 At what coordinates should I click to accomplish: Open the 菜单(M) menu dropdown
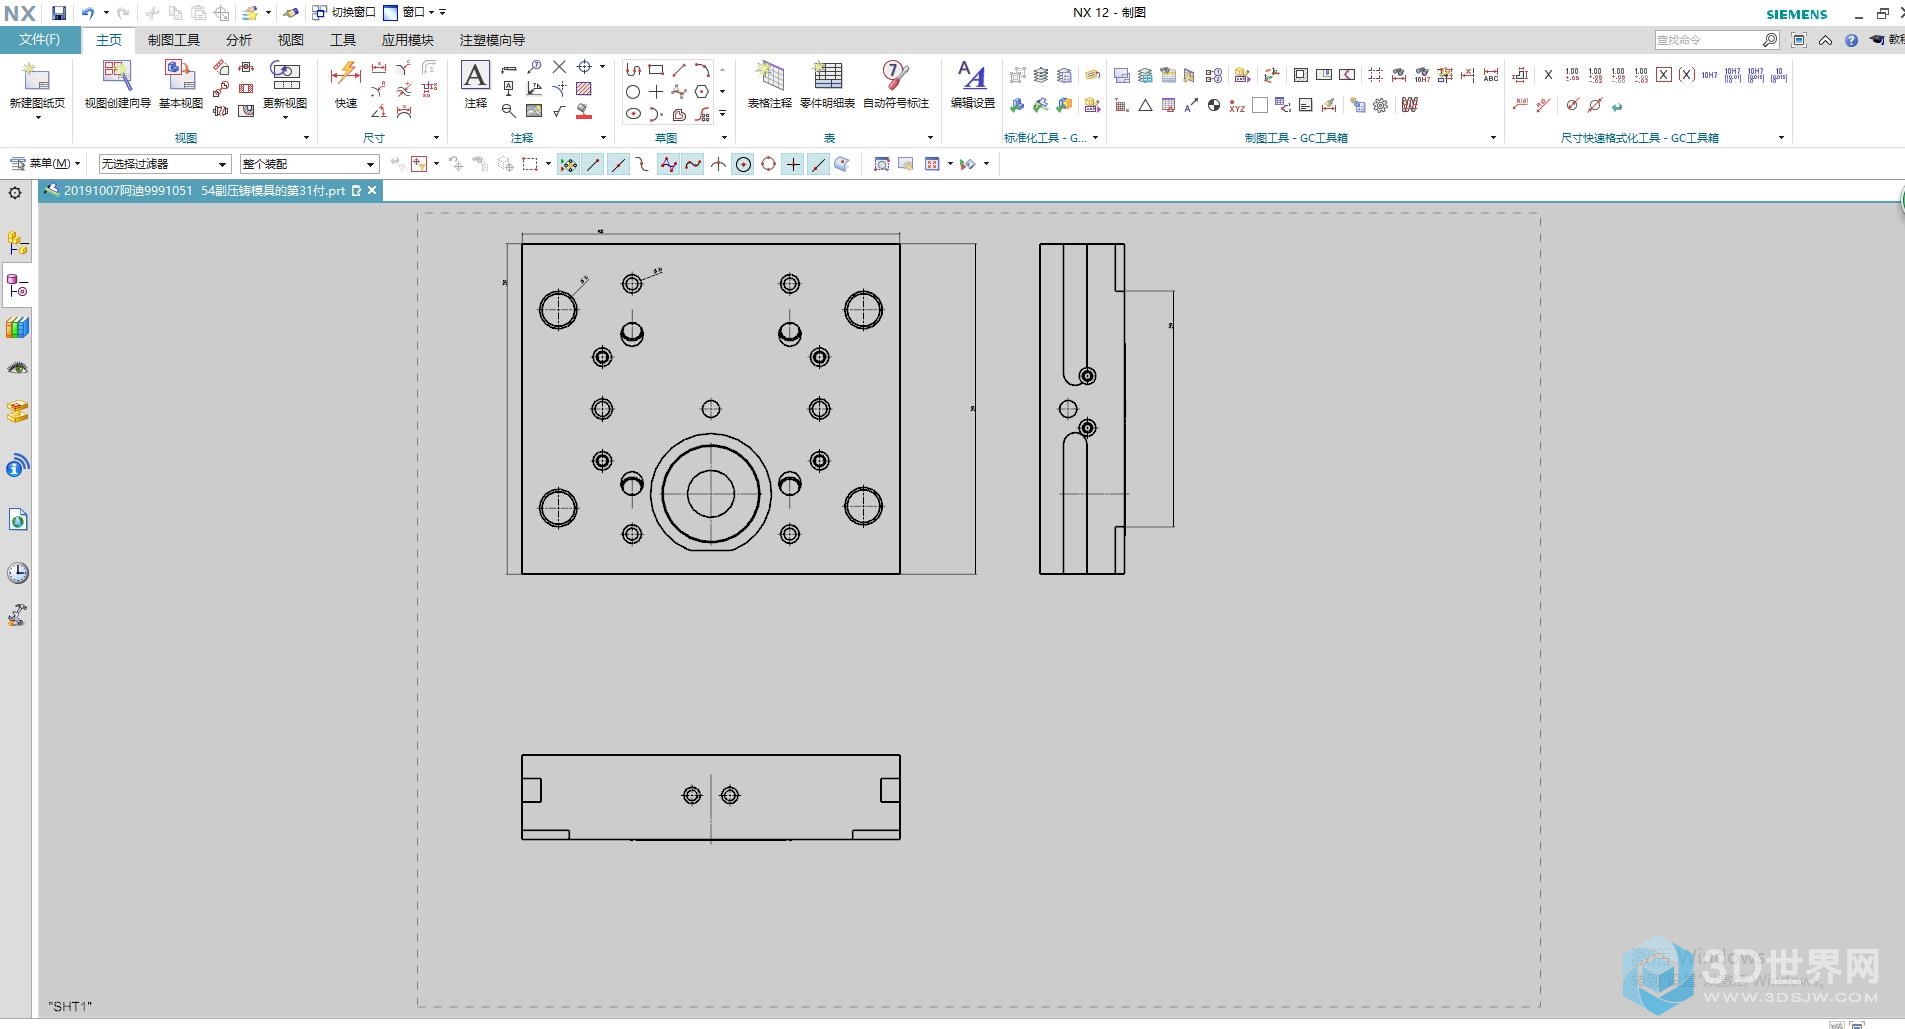click(x=45, y=164)
